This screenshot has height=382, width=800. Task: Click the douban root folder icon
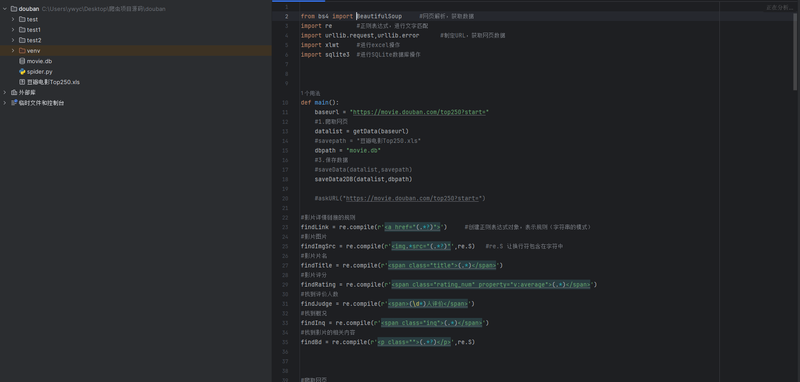click(x=13, y=9)
